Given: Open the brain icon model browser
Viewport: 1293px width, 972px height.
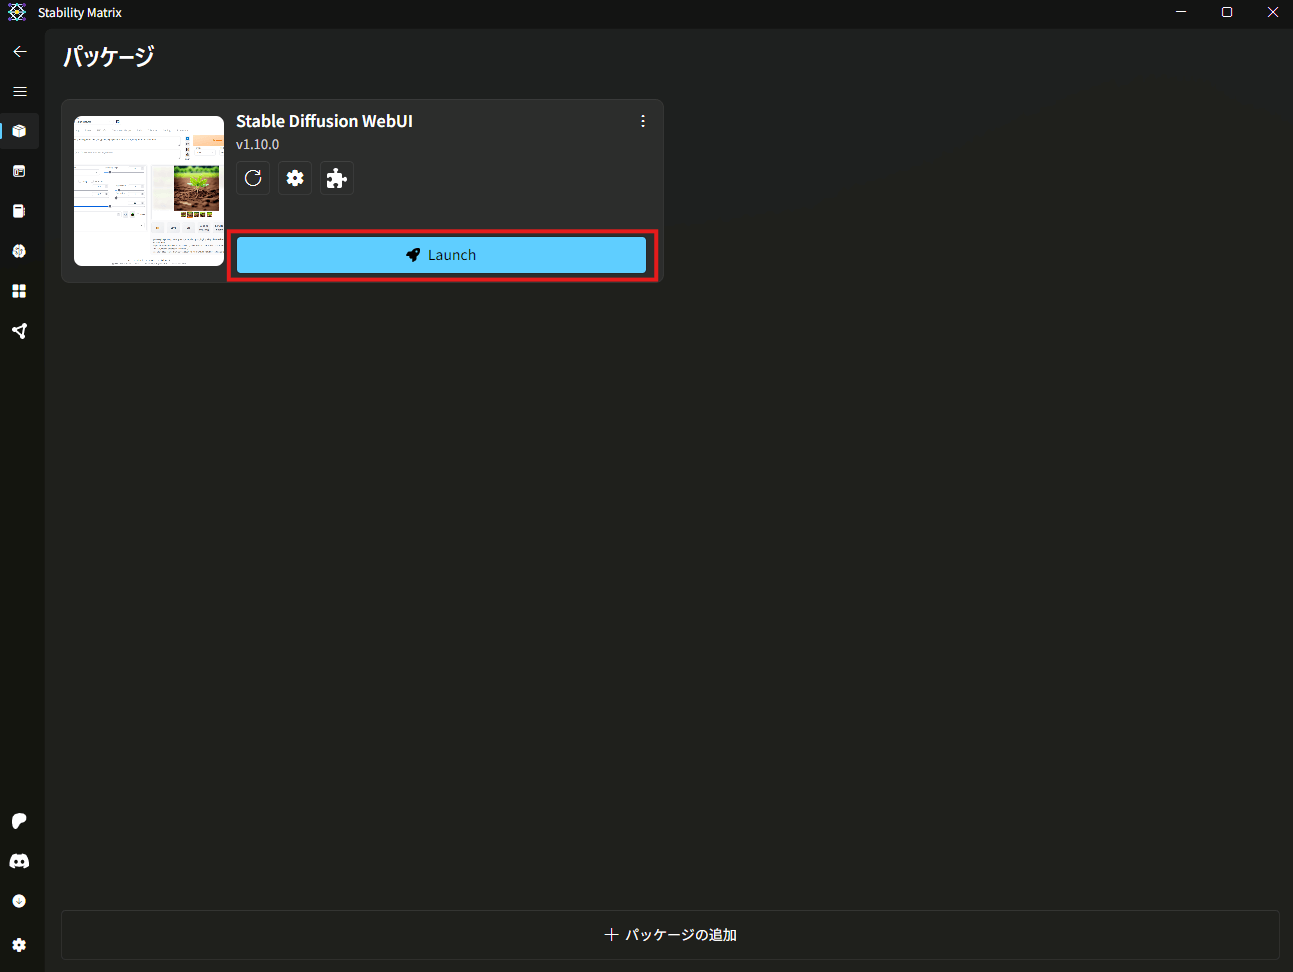Looking at the screenshot, I should [19, 251].
